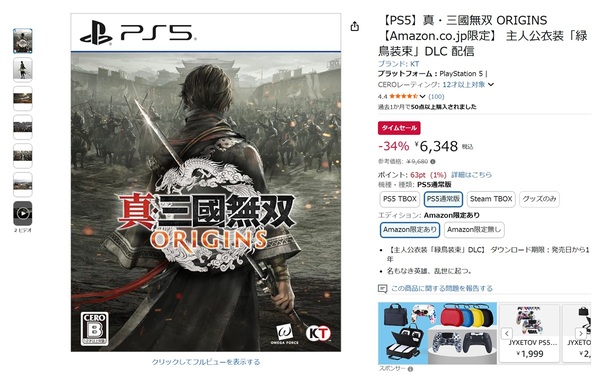Select the PS5 TBOX version option
This screenshot has height=381, width=600.
[399, 199]
